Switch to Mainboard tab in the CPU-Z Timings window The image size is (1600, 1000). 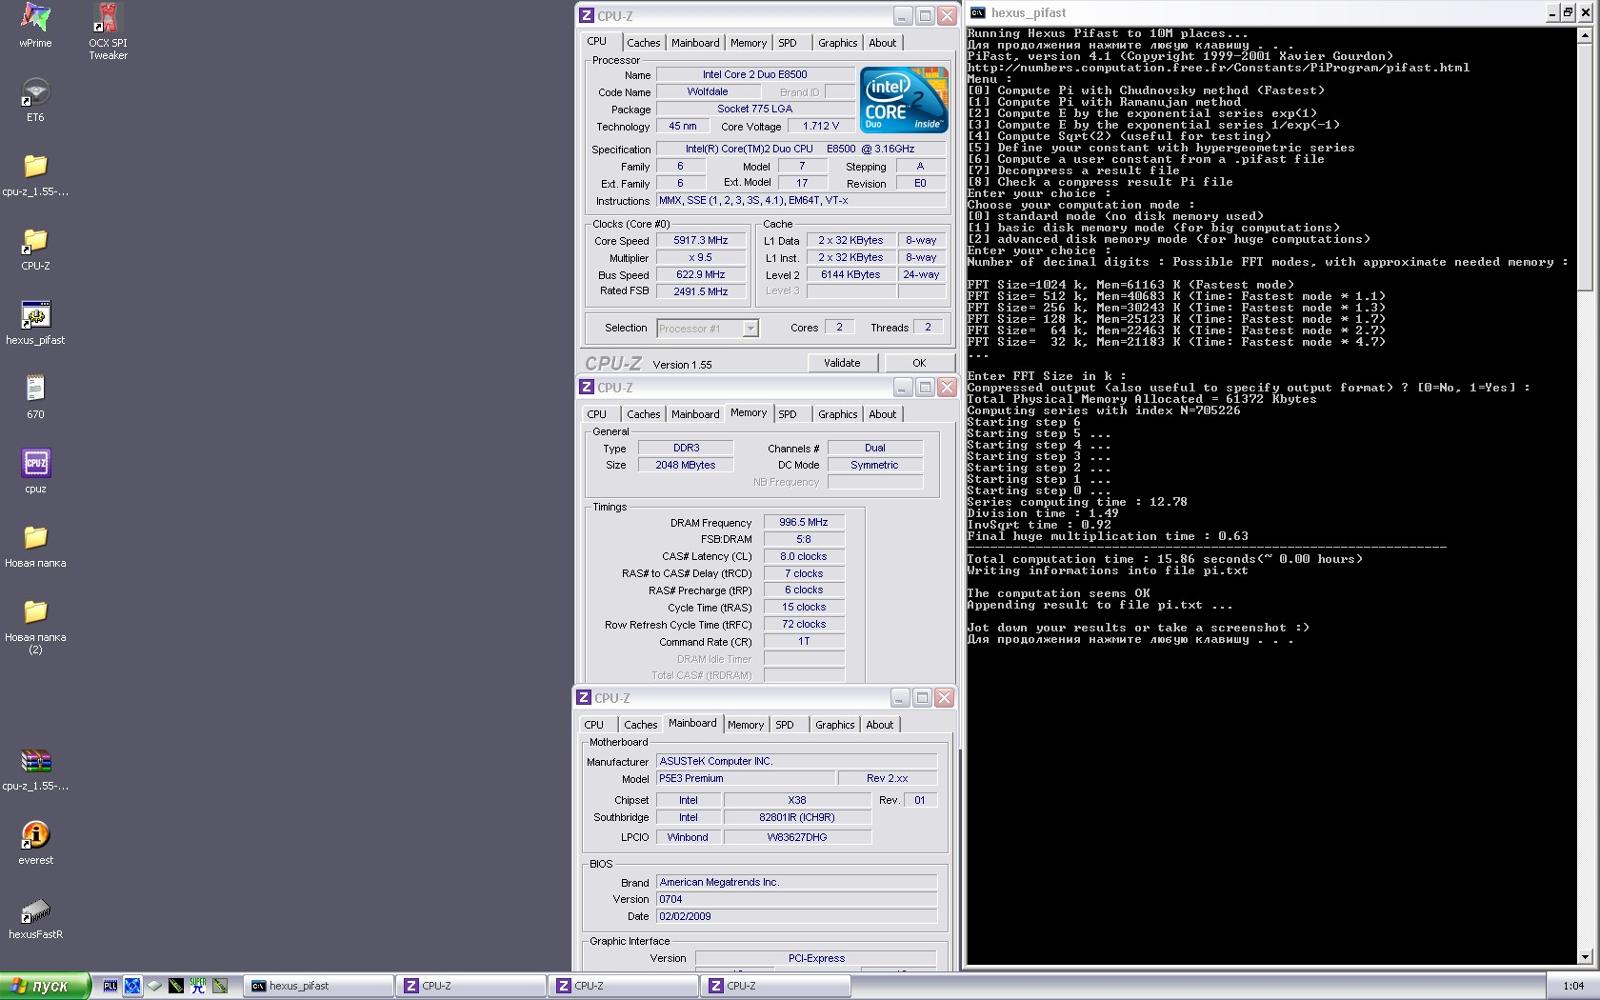(695, 414)
